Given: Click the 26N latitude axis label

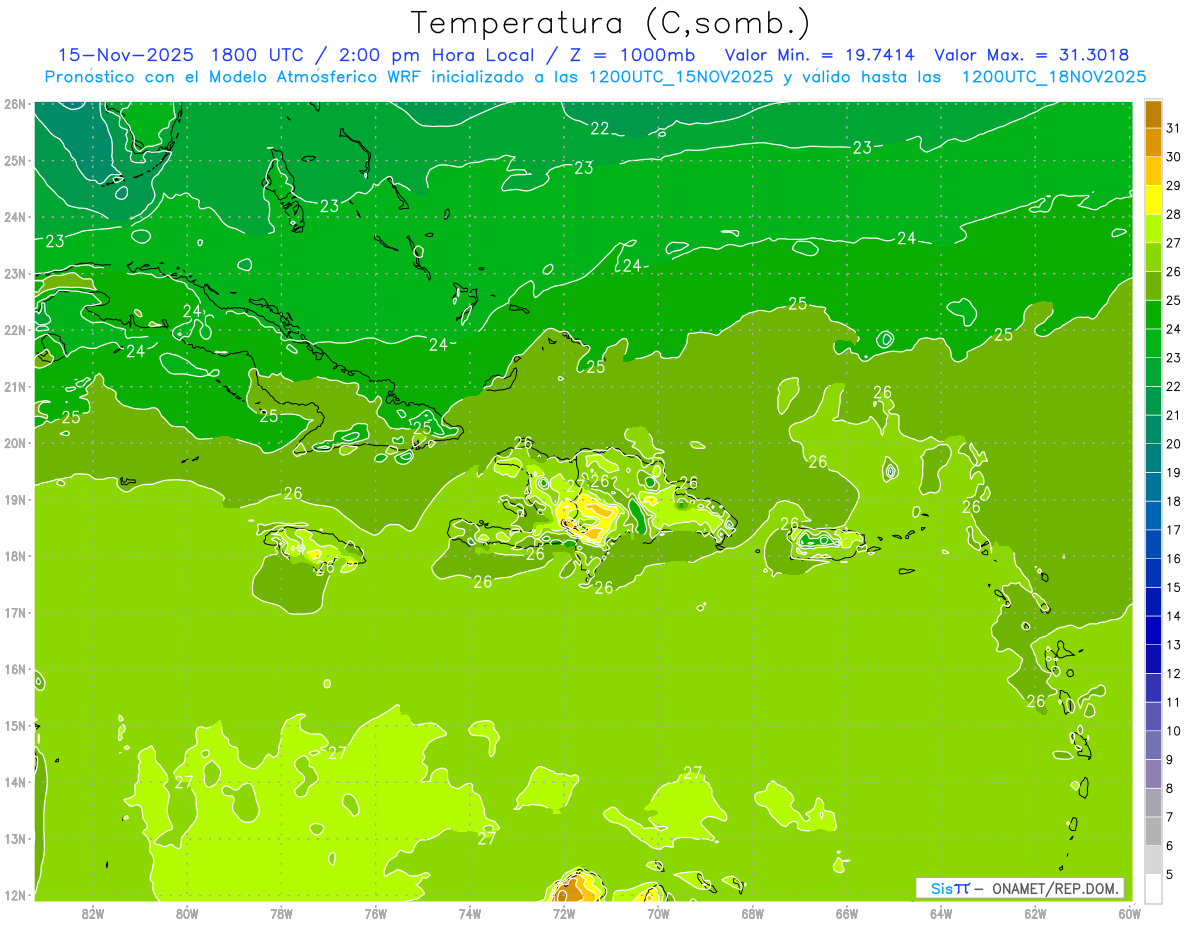Looking at the screenshot, I should (x=15, y=104).
